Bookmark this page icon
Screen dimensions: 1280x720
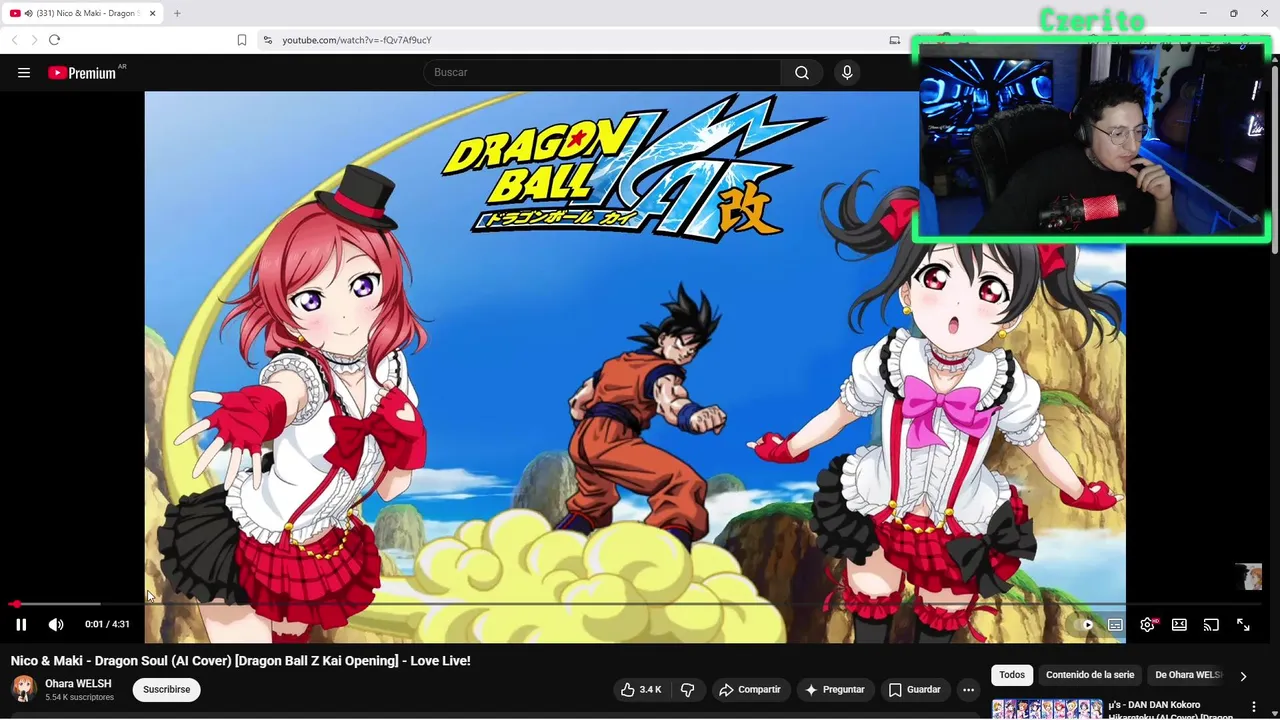point(242,40)
